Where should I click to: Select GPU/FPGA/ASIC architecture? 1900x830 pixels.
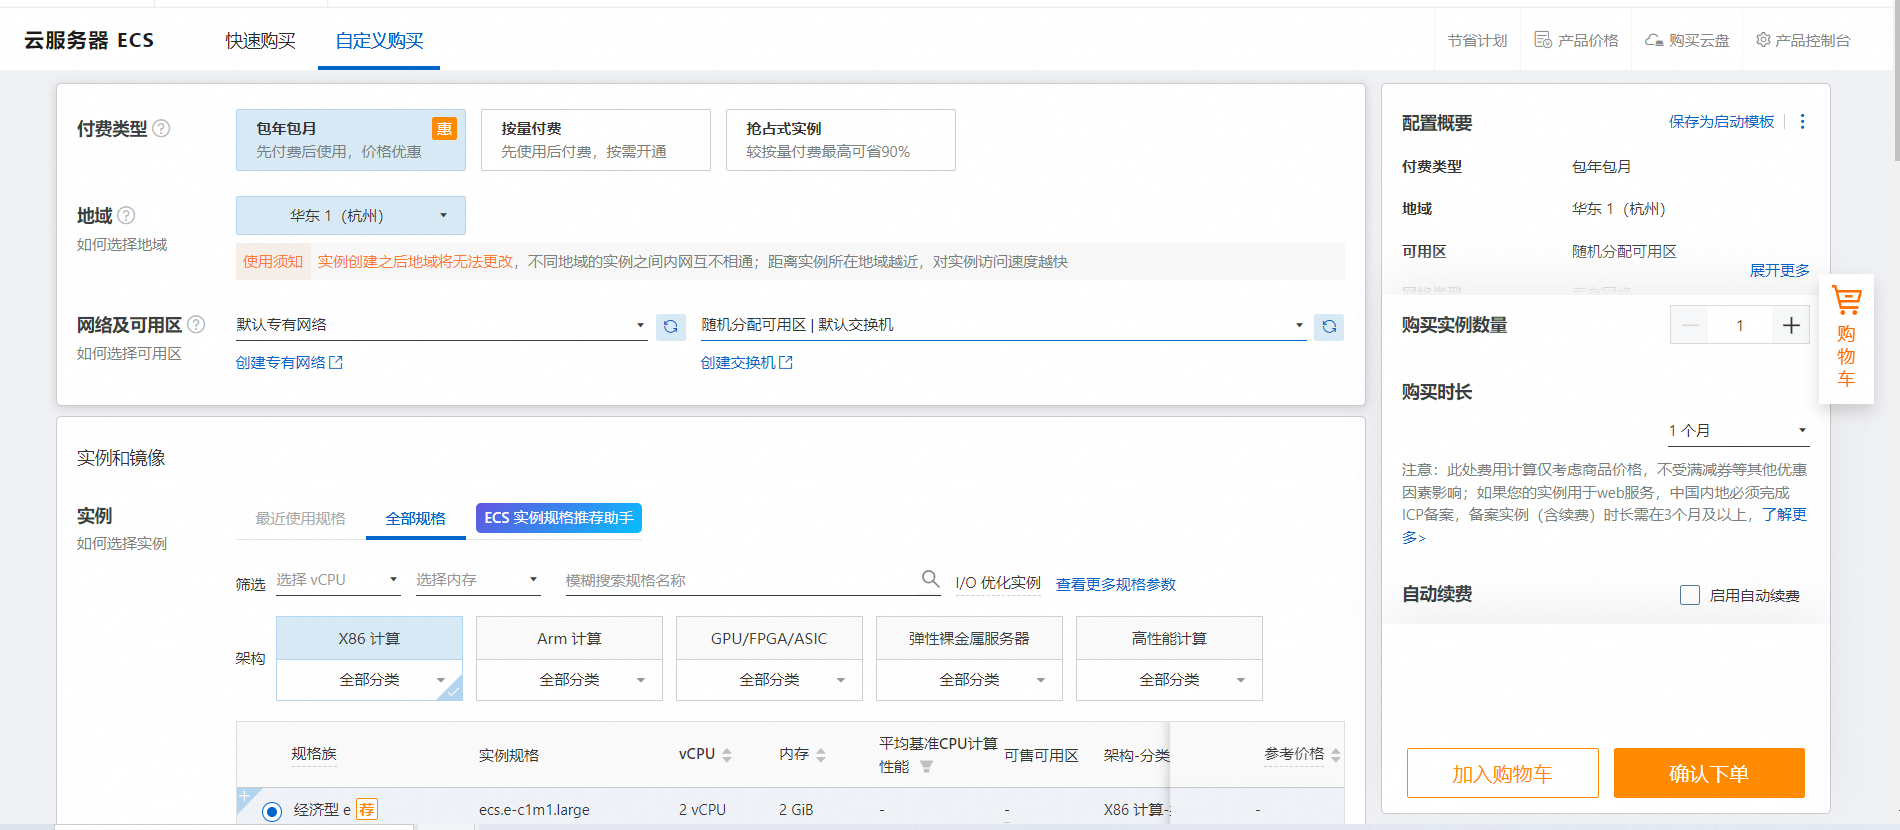[x=769, y=638]
